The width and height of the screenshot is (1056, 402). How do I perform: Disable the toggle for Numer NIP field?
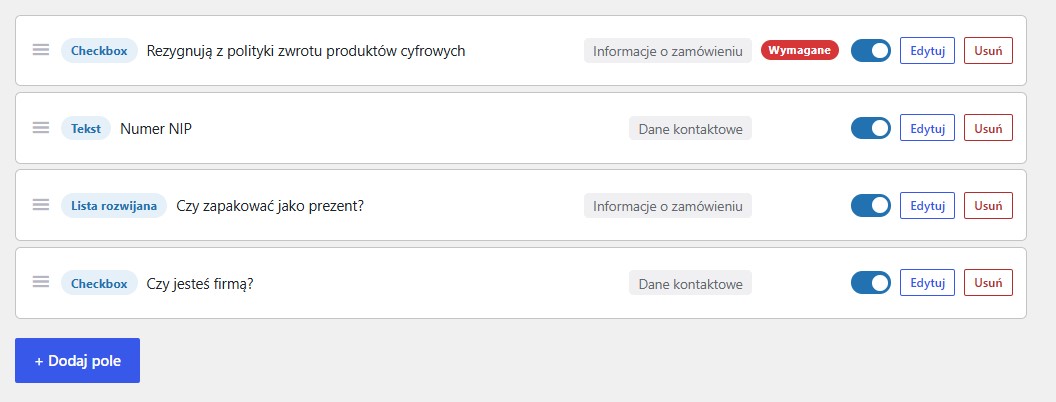coord(871,128)
